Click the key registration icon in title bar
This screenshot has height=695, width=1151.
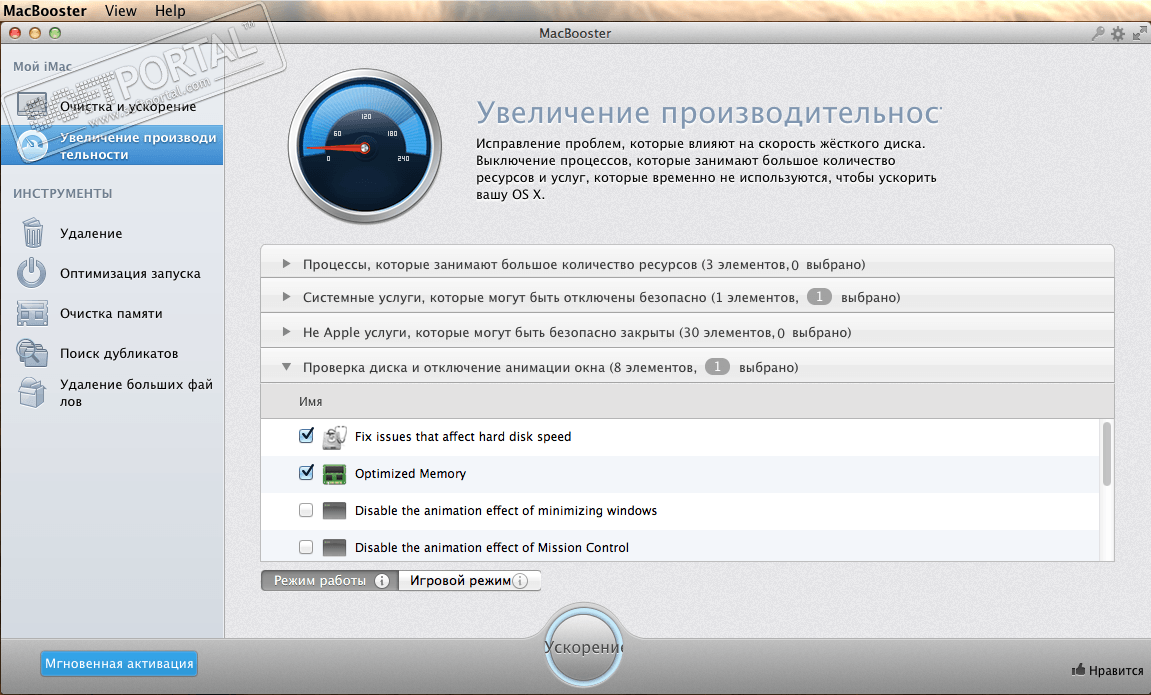[x=1098, y=33]
